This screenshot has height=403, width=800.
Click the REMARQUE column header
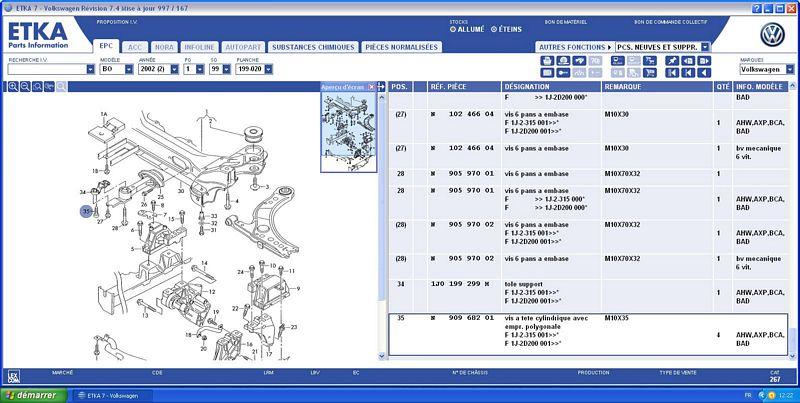click(657, 87)
